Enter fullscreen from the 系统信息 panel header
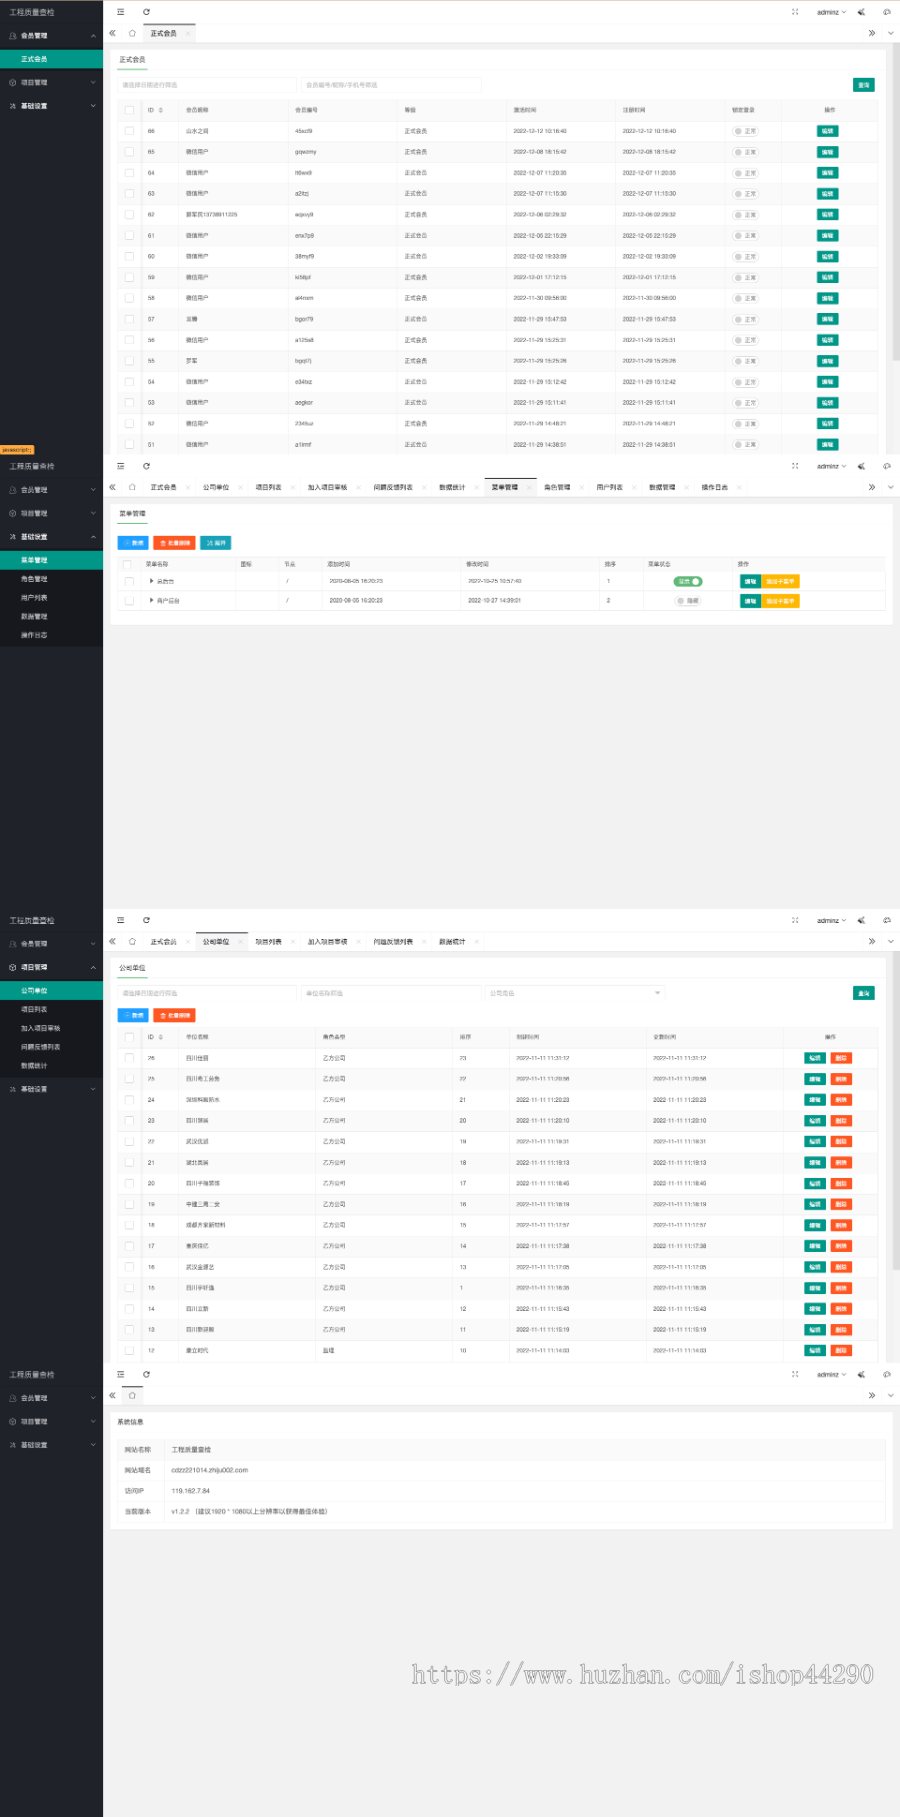 coord(795,1374)
